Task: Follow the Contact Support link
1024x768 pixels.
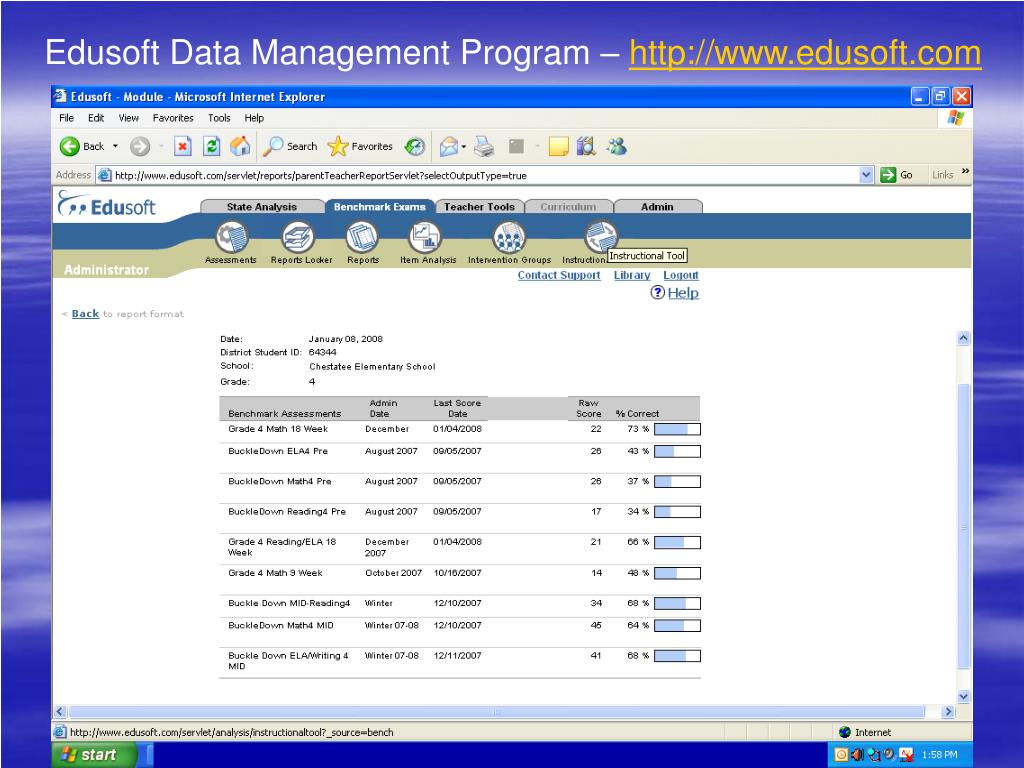Action: [x=559, y=275]
